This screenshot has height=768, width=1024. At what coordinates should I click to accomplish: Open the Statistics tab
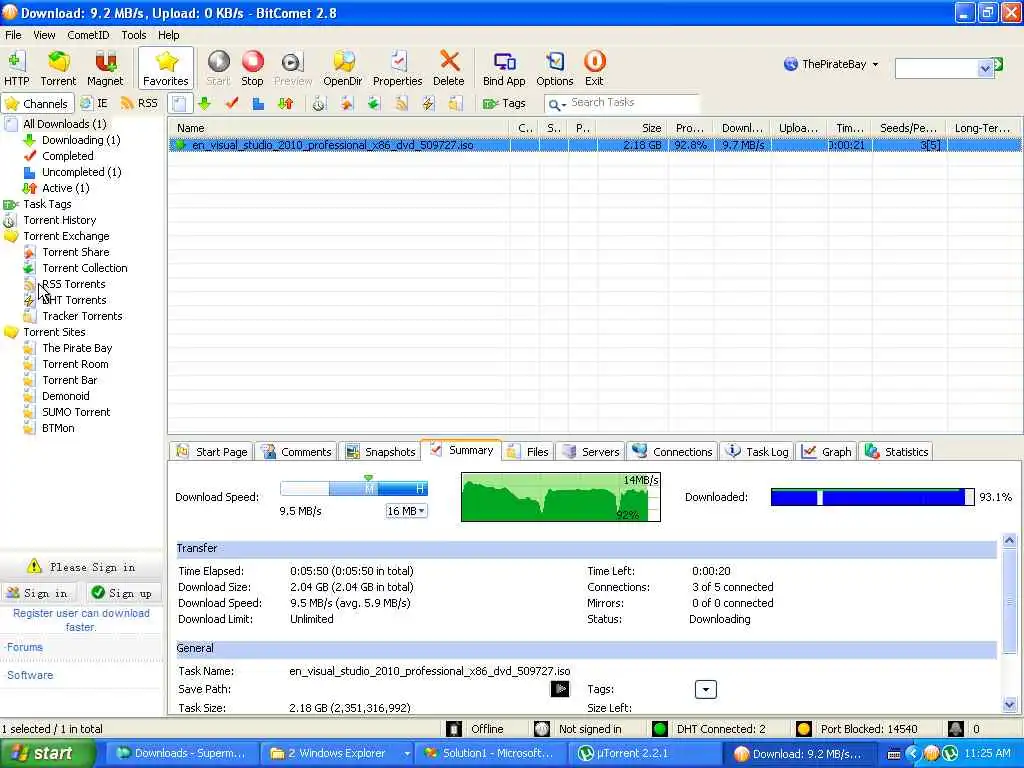click(897, 451)
